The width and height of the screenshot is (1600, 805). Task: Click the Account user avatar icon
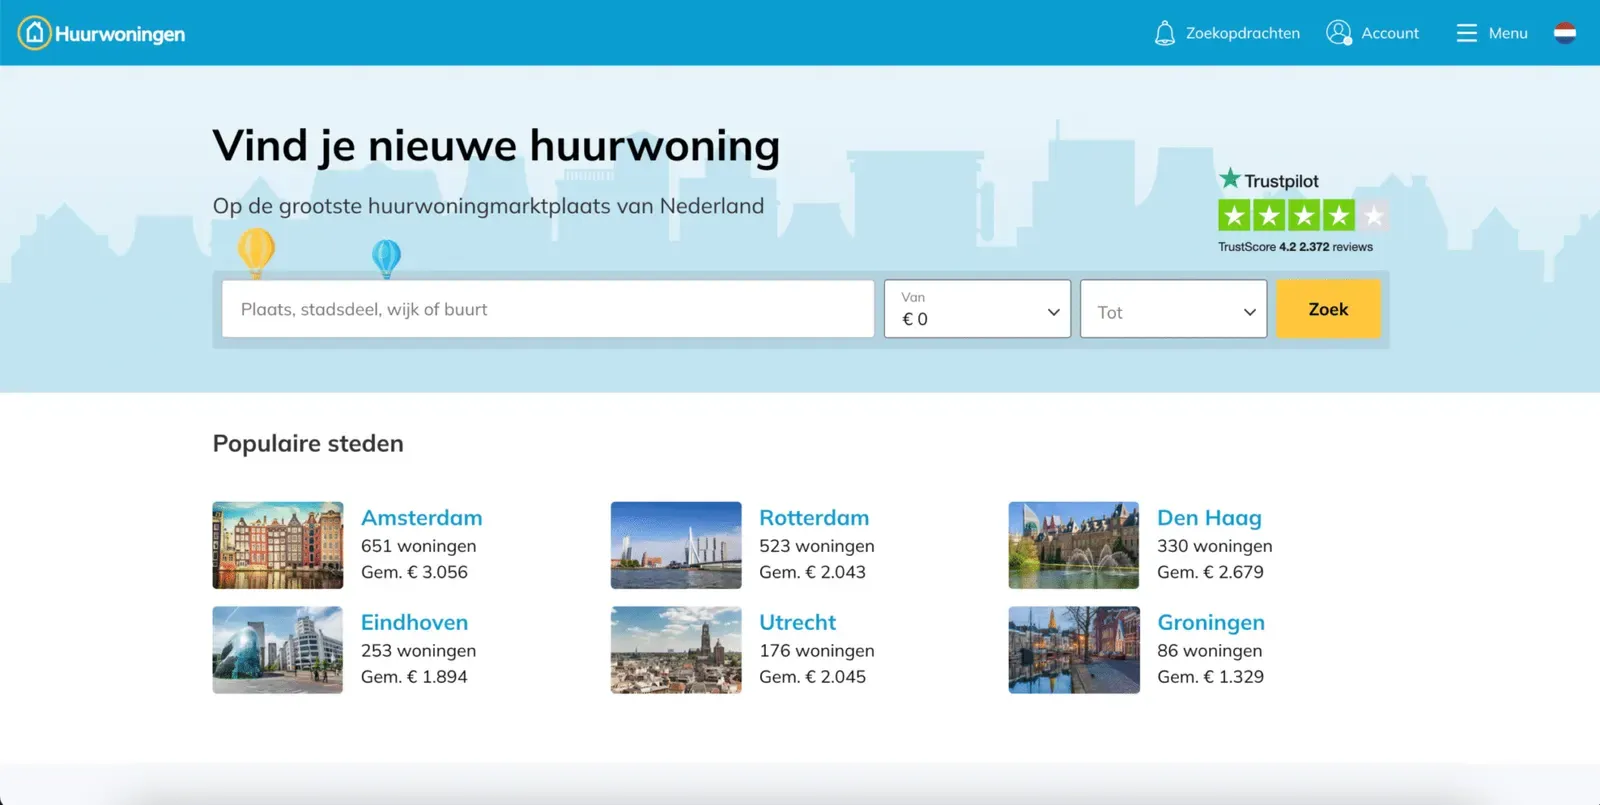[1339, 33]
